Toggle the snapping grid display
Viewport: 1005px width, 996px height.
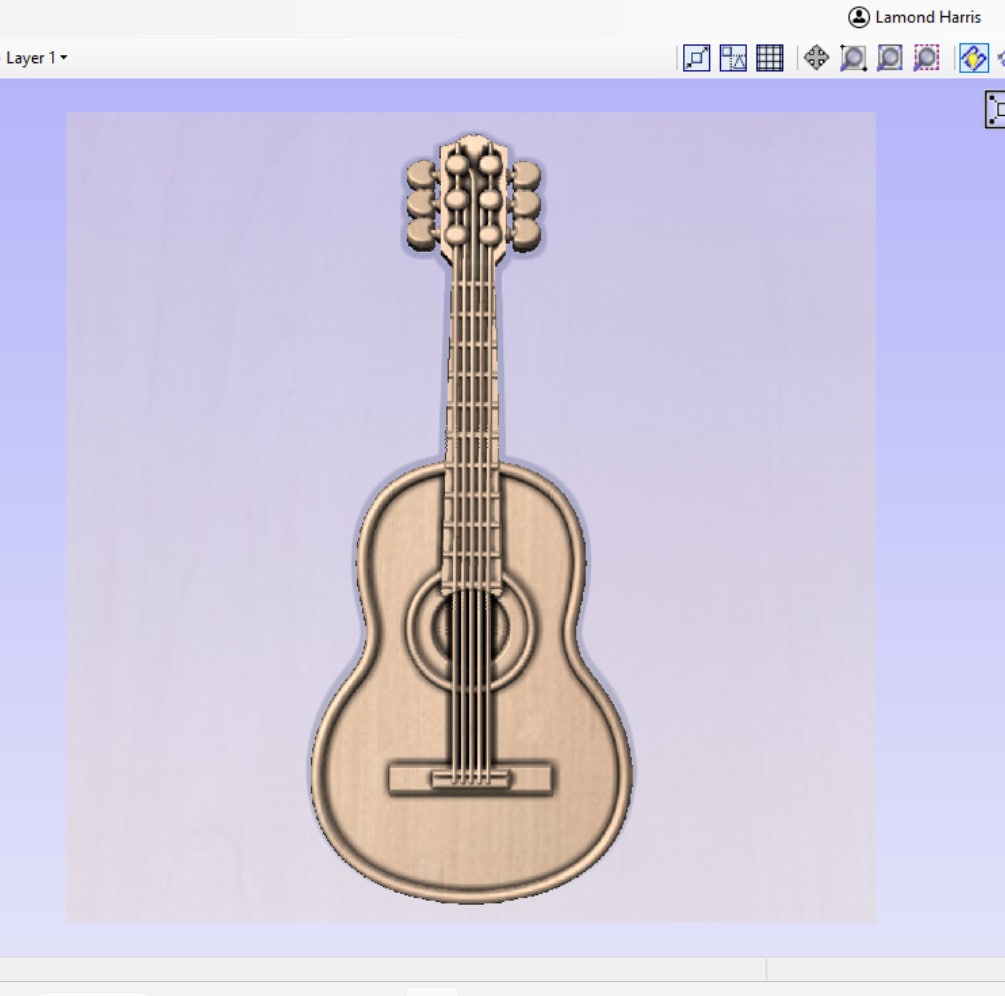click(767, 58)
